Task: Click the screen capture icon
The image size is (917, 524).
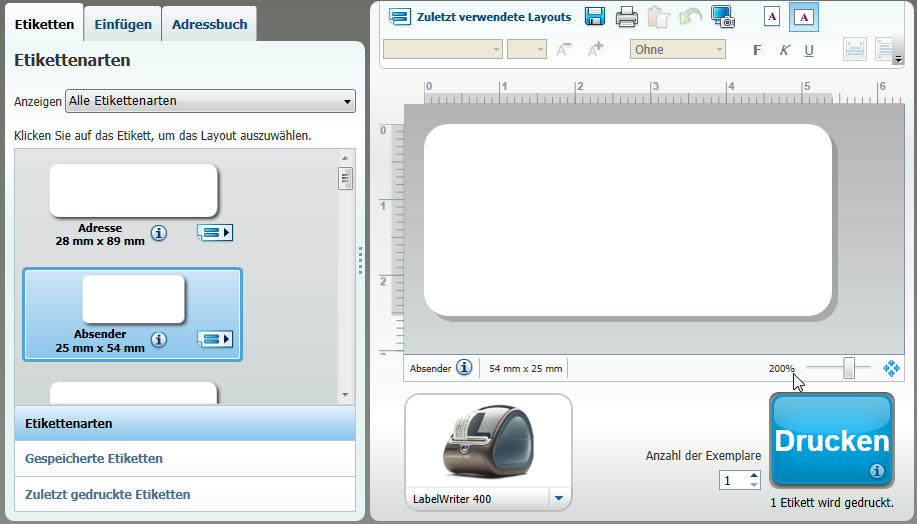Action: (x=723, y=17)
